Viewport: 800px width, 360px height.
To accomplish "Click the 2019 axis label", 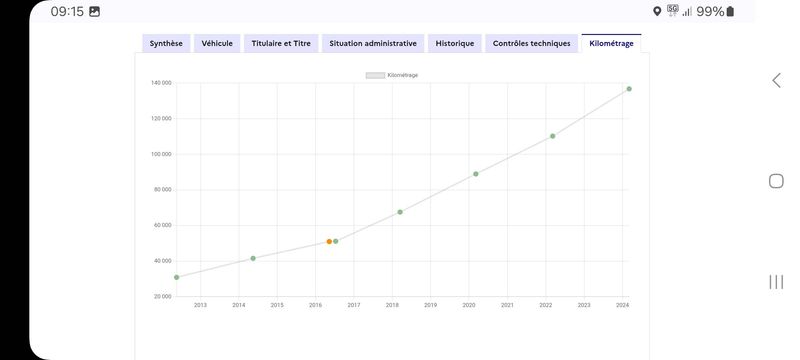I will [431, 305].
